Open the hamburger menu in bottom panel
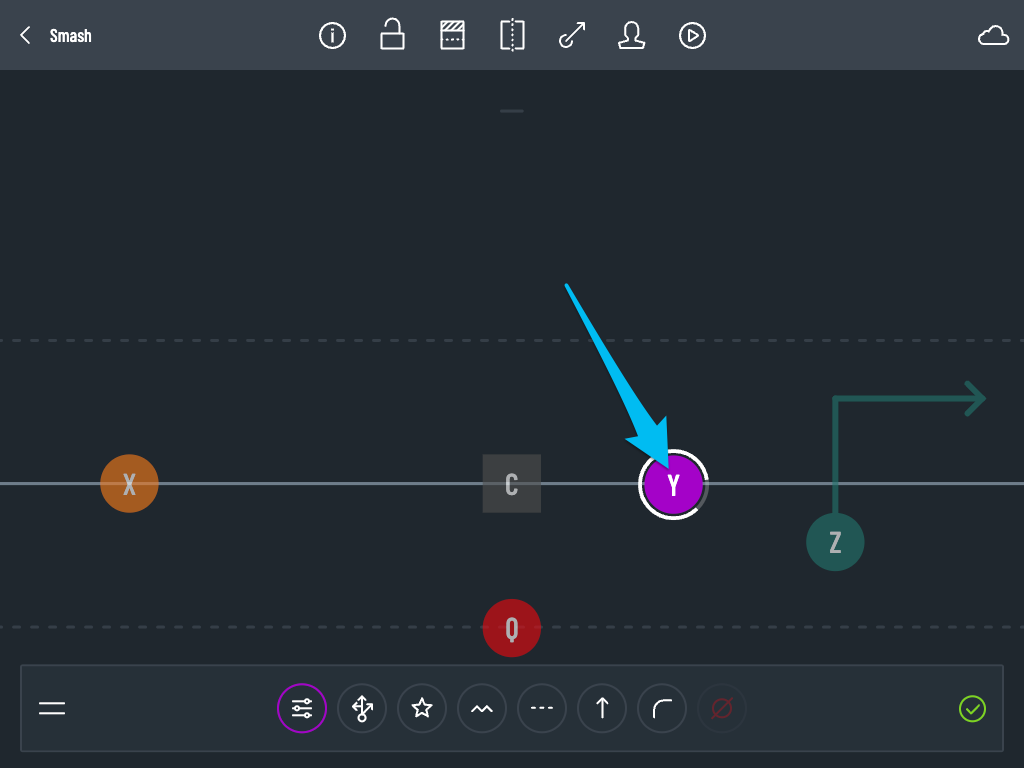1024x768 pixels. pyautogui.click(x=52, y=708)
